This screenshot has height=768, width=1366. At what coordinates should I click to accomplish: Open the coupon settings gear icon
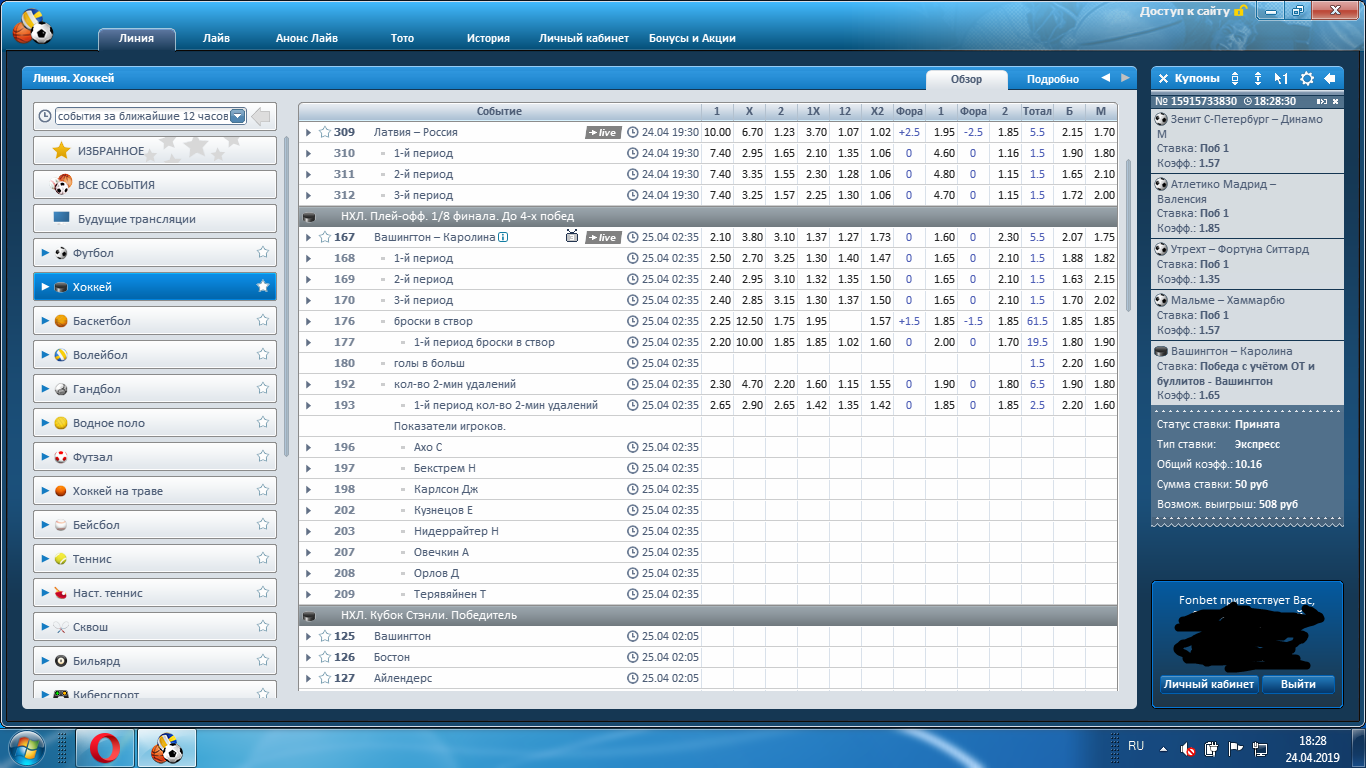(x=1306, y=78)
